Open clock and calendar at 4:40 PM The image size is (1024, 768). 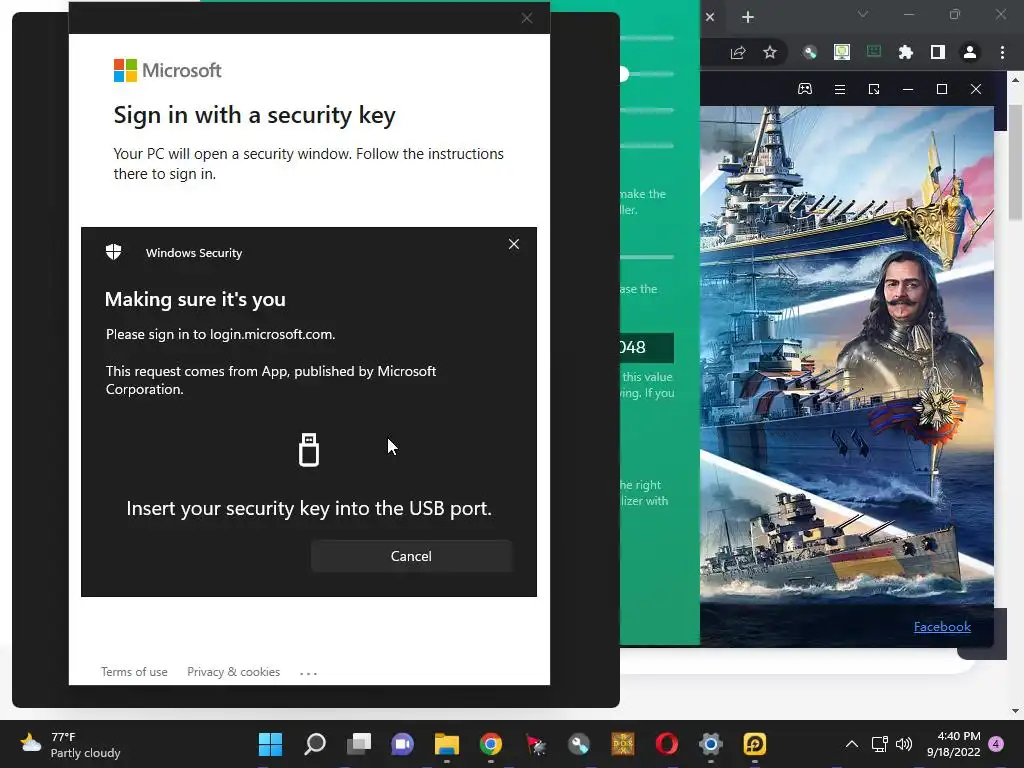point(953,744)
